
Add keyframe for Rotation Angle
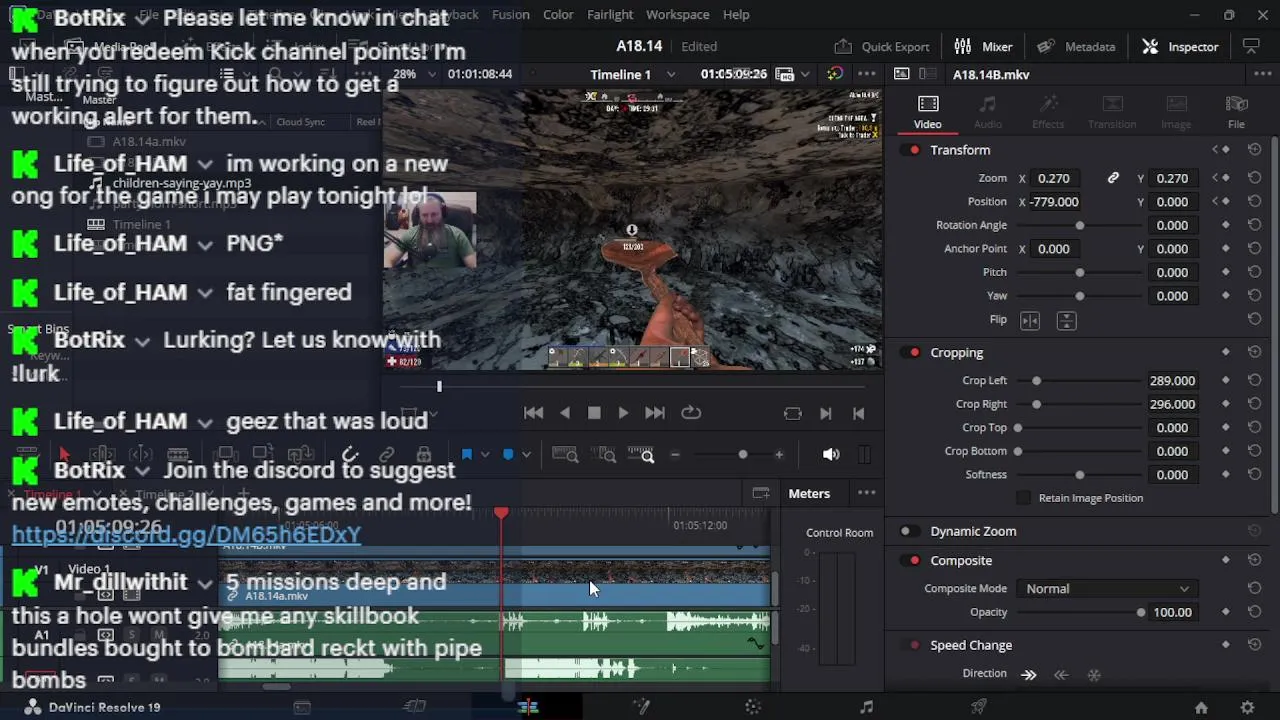coord(1225,226)
